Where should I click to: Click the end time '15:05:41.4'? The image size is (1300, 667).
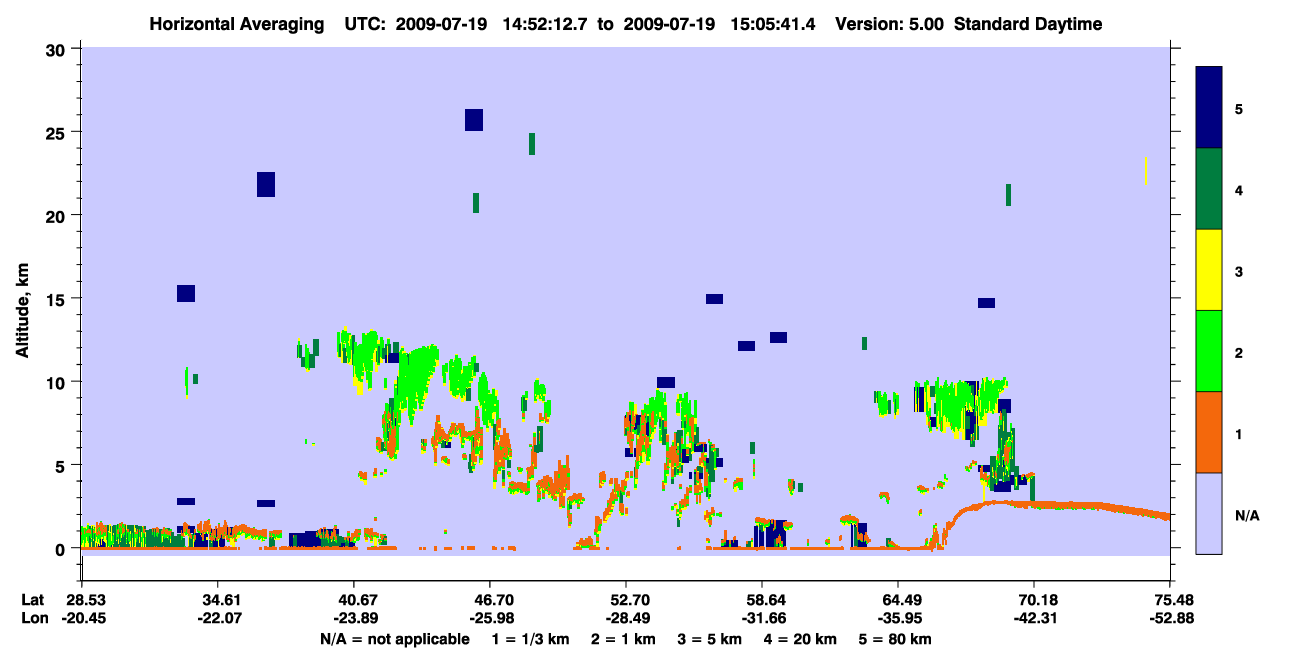tap(775, 24)
